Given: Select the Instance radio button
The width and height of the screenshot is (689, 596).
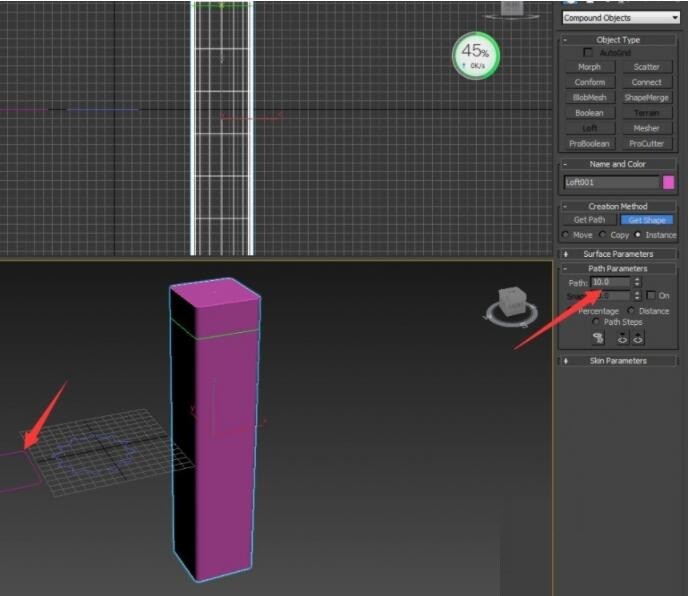Looking at the screenshot, I should pos(639,234).
